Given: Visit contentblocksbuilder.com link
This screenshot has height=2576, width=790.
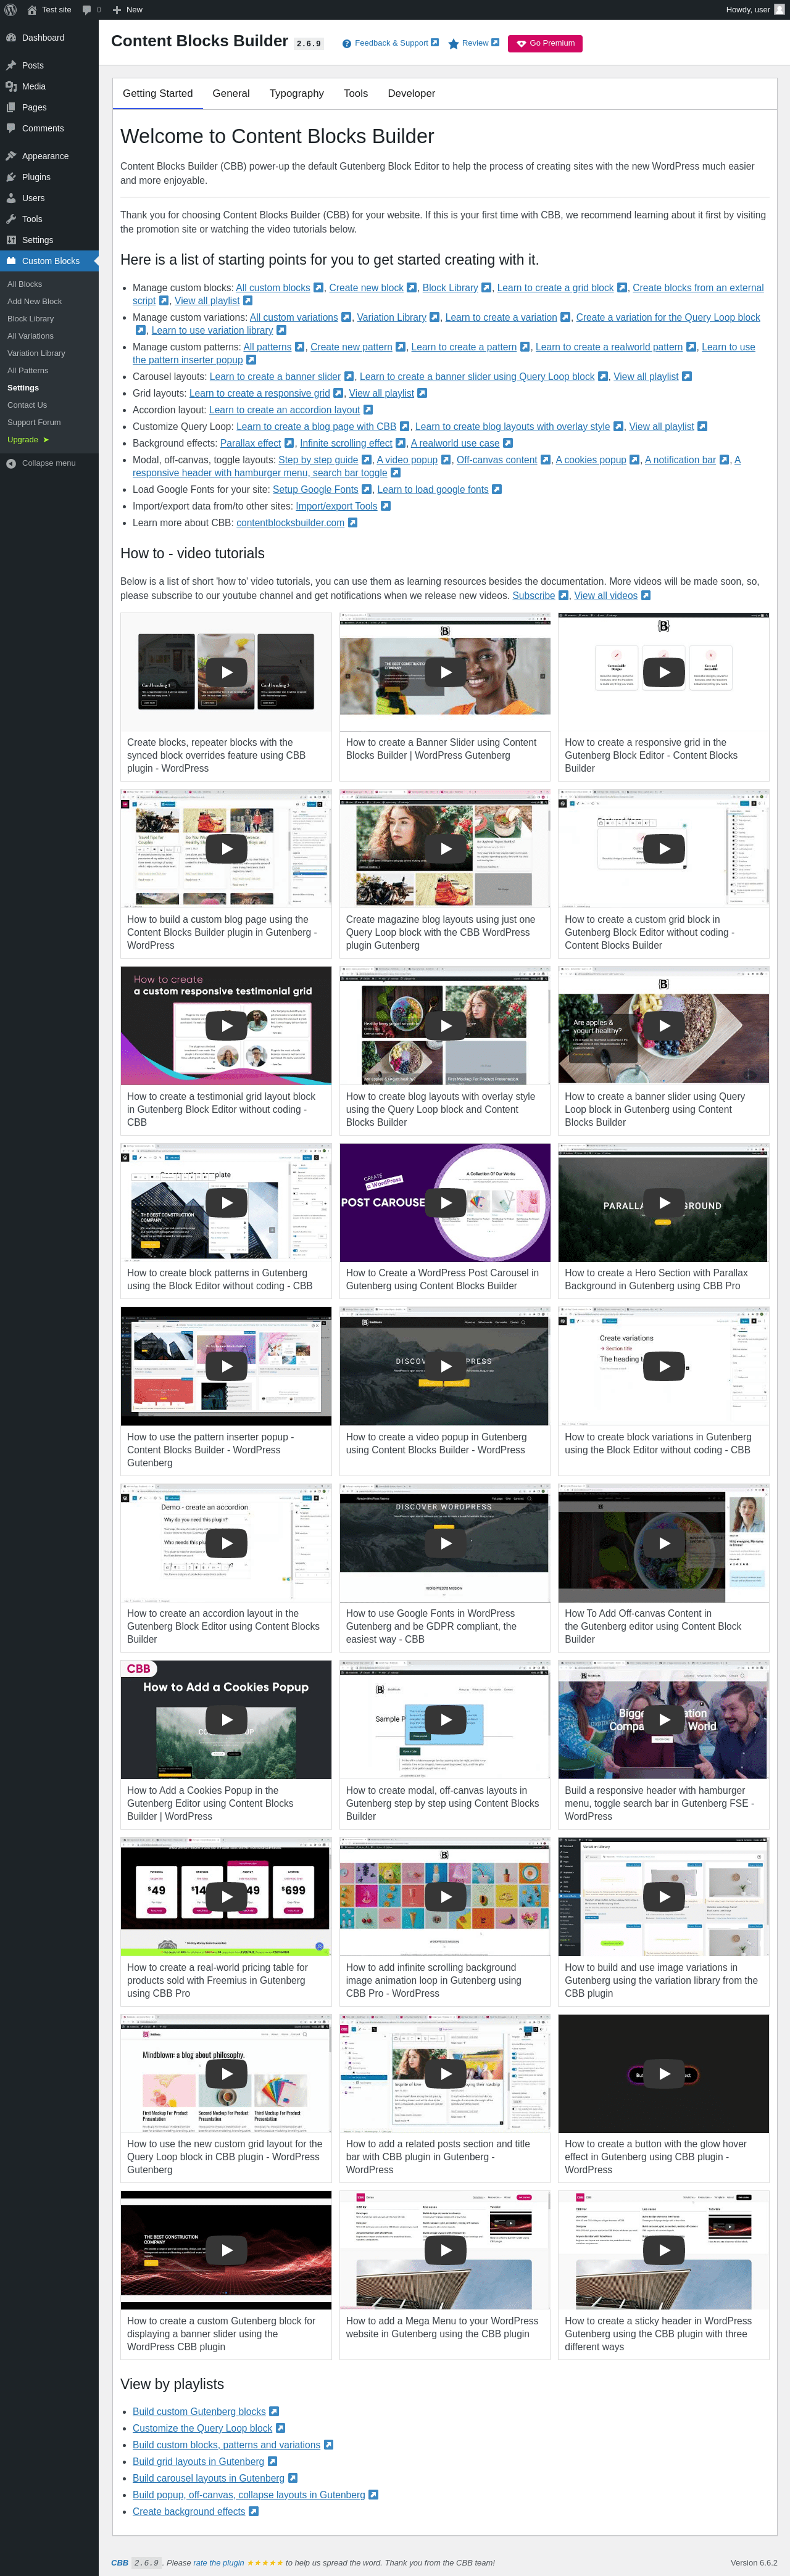Looking at the screenshot, I should point(290,523).
